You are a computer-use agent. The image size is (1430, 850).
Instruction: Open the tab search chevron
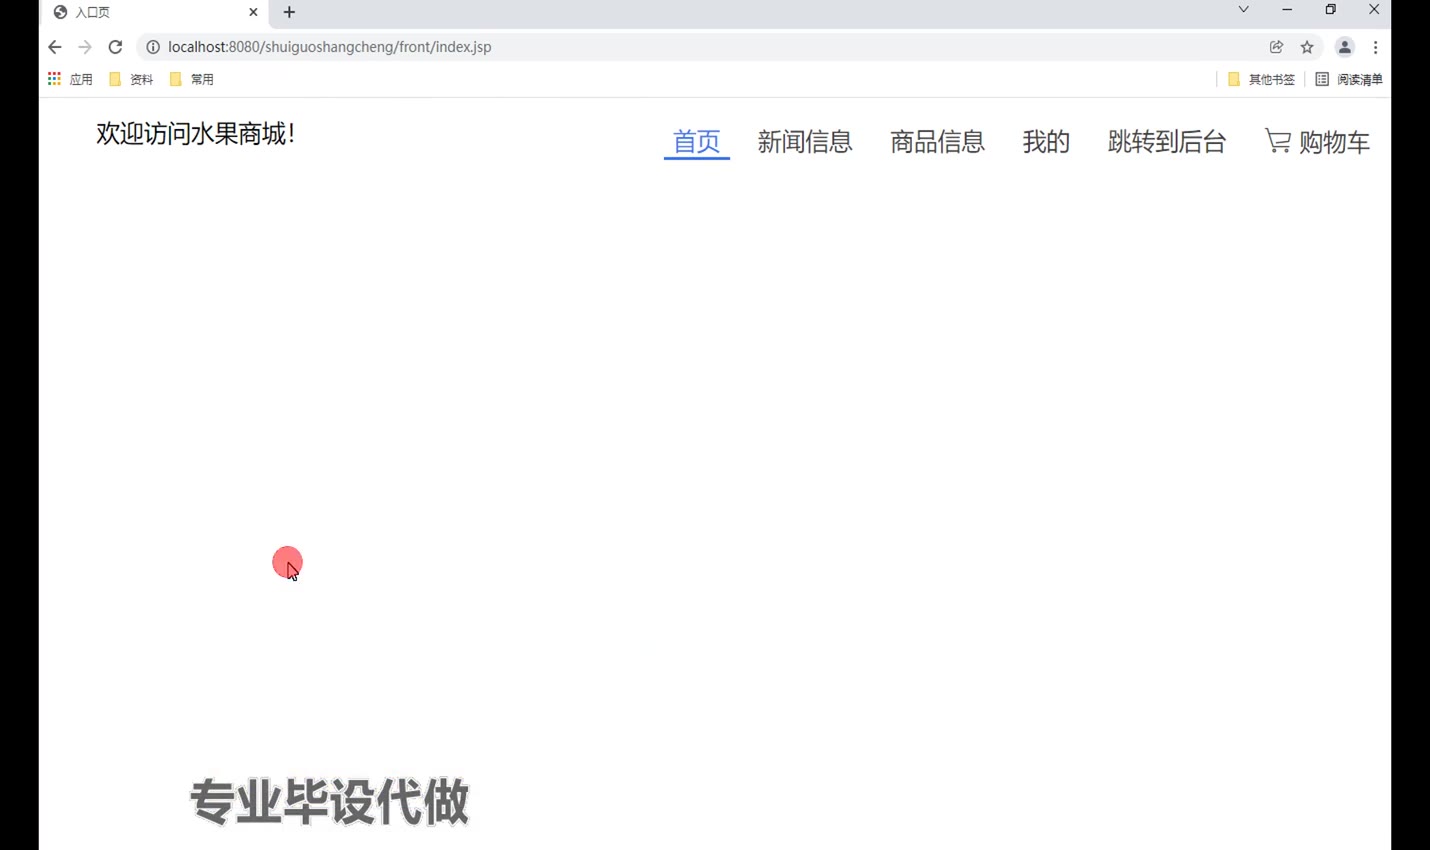pos(1243,10)
